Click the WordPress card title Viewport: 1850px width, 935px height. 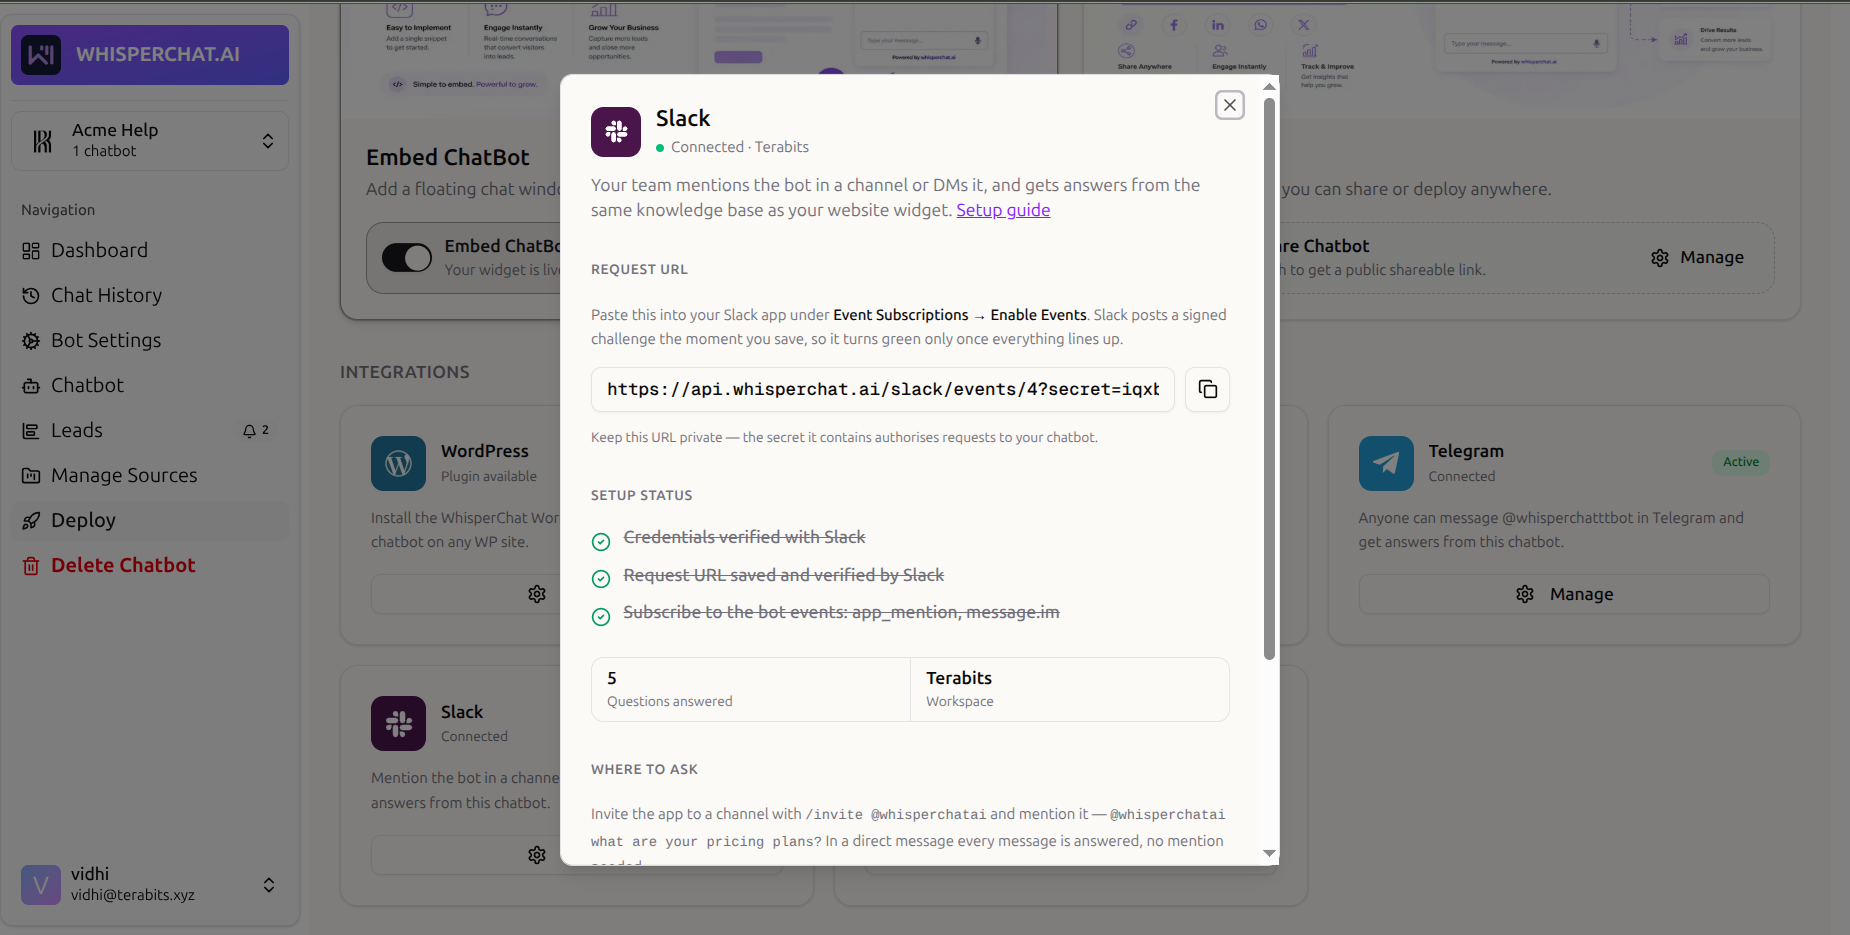(485, 451)
